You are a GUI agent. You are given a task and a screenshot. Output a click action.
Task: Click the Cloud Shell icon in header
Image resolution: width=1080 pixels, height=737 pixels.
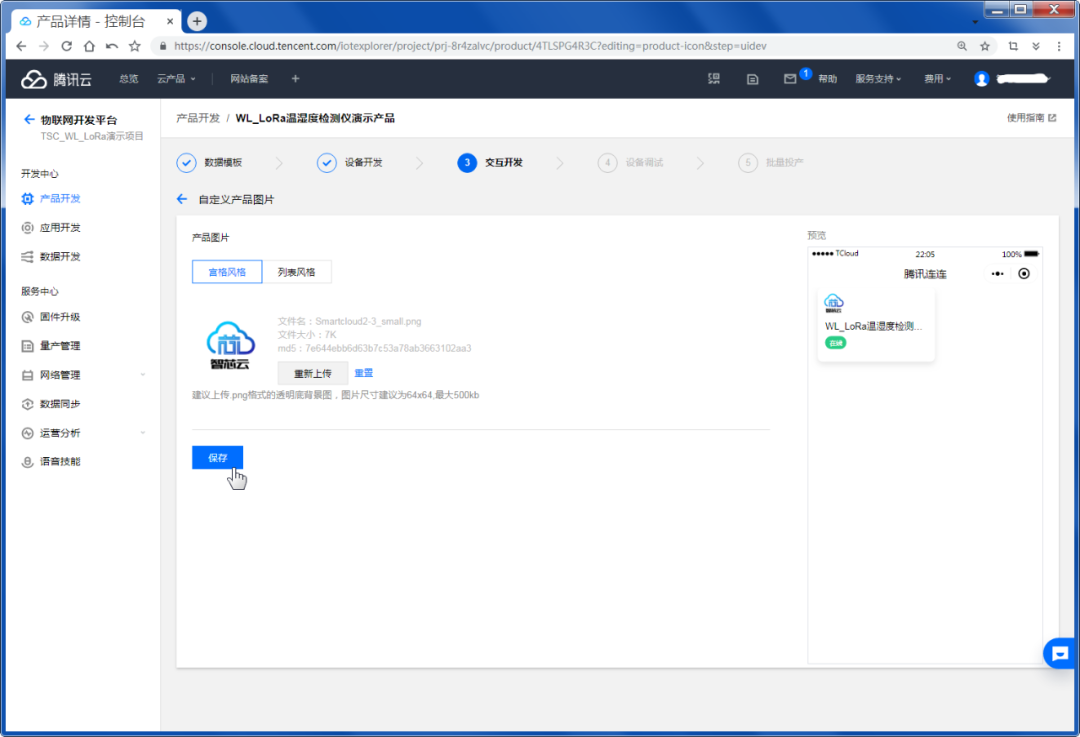714,79
